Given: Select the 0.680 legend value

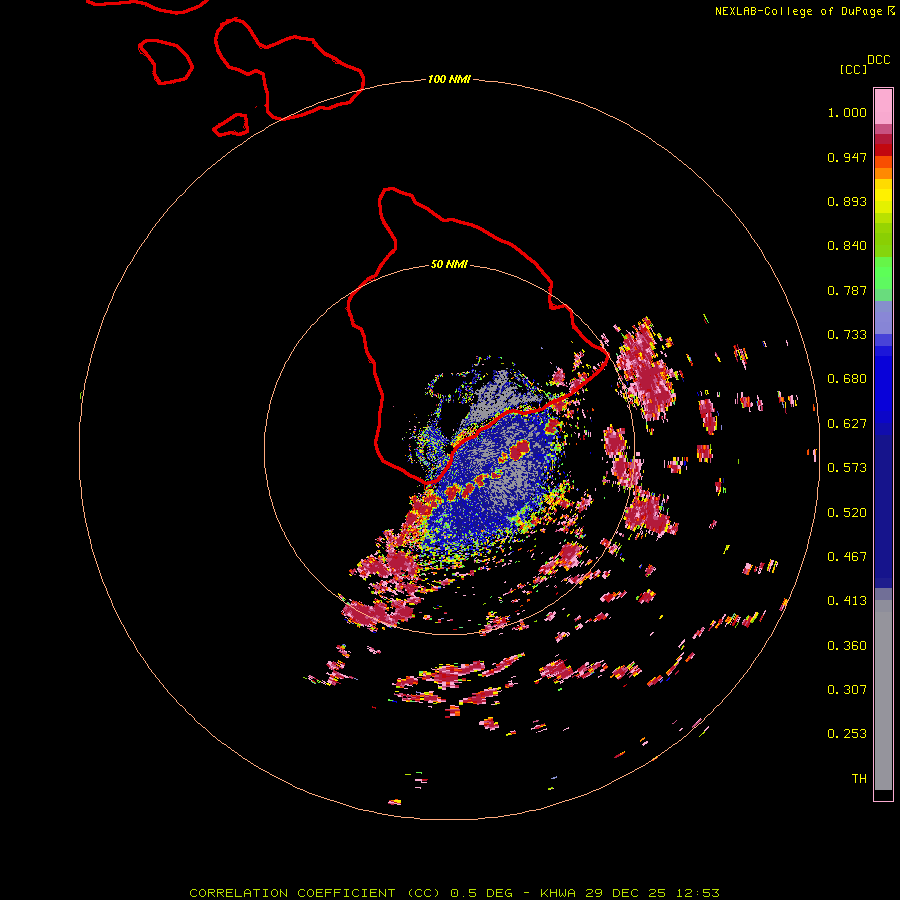Looking at the screenshot, I should (x=847, y=379).
